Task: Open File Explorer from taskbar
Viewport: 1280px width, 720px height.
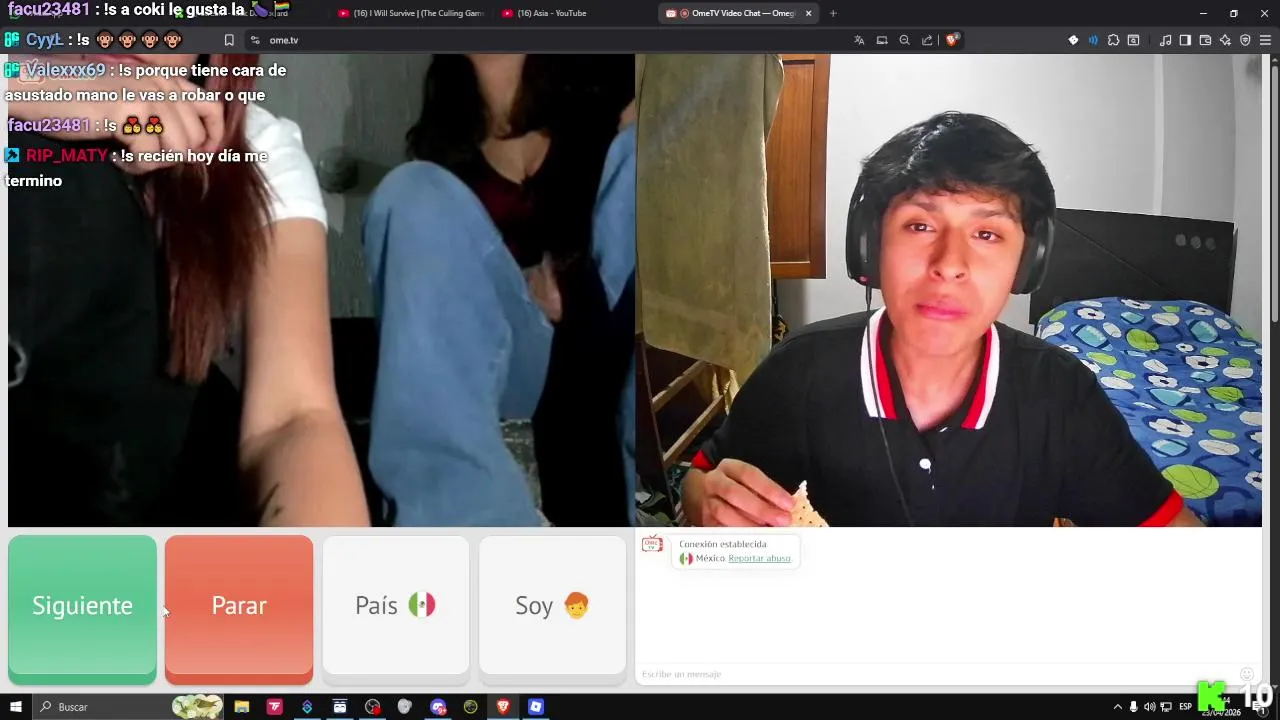Action: (242, 707)
